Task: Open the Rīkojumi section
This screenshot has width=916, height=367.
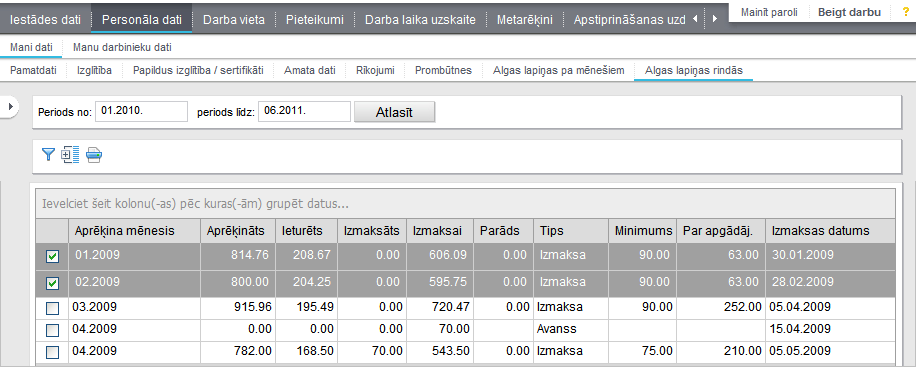Action: (x=375, y=71)
